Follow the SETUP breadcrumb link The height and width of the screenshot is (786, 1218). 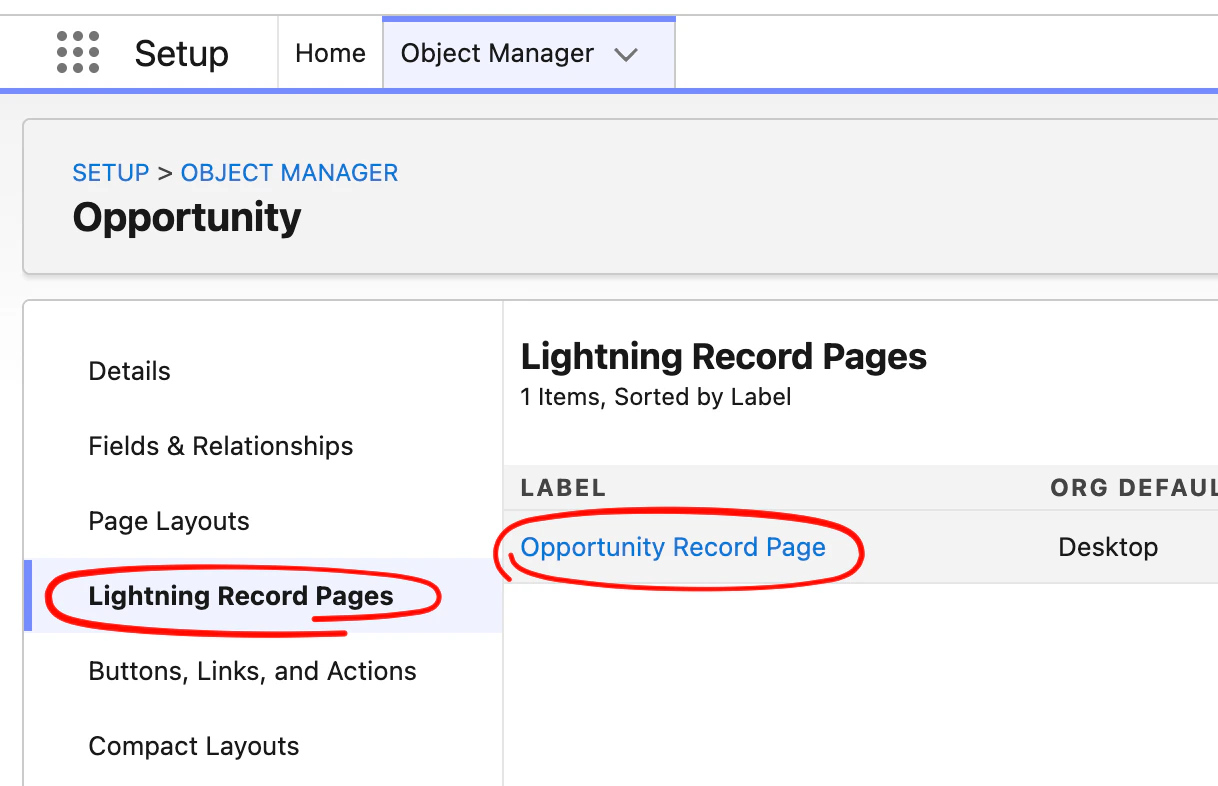tap(111, 173)
